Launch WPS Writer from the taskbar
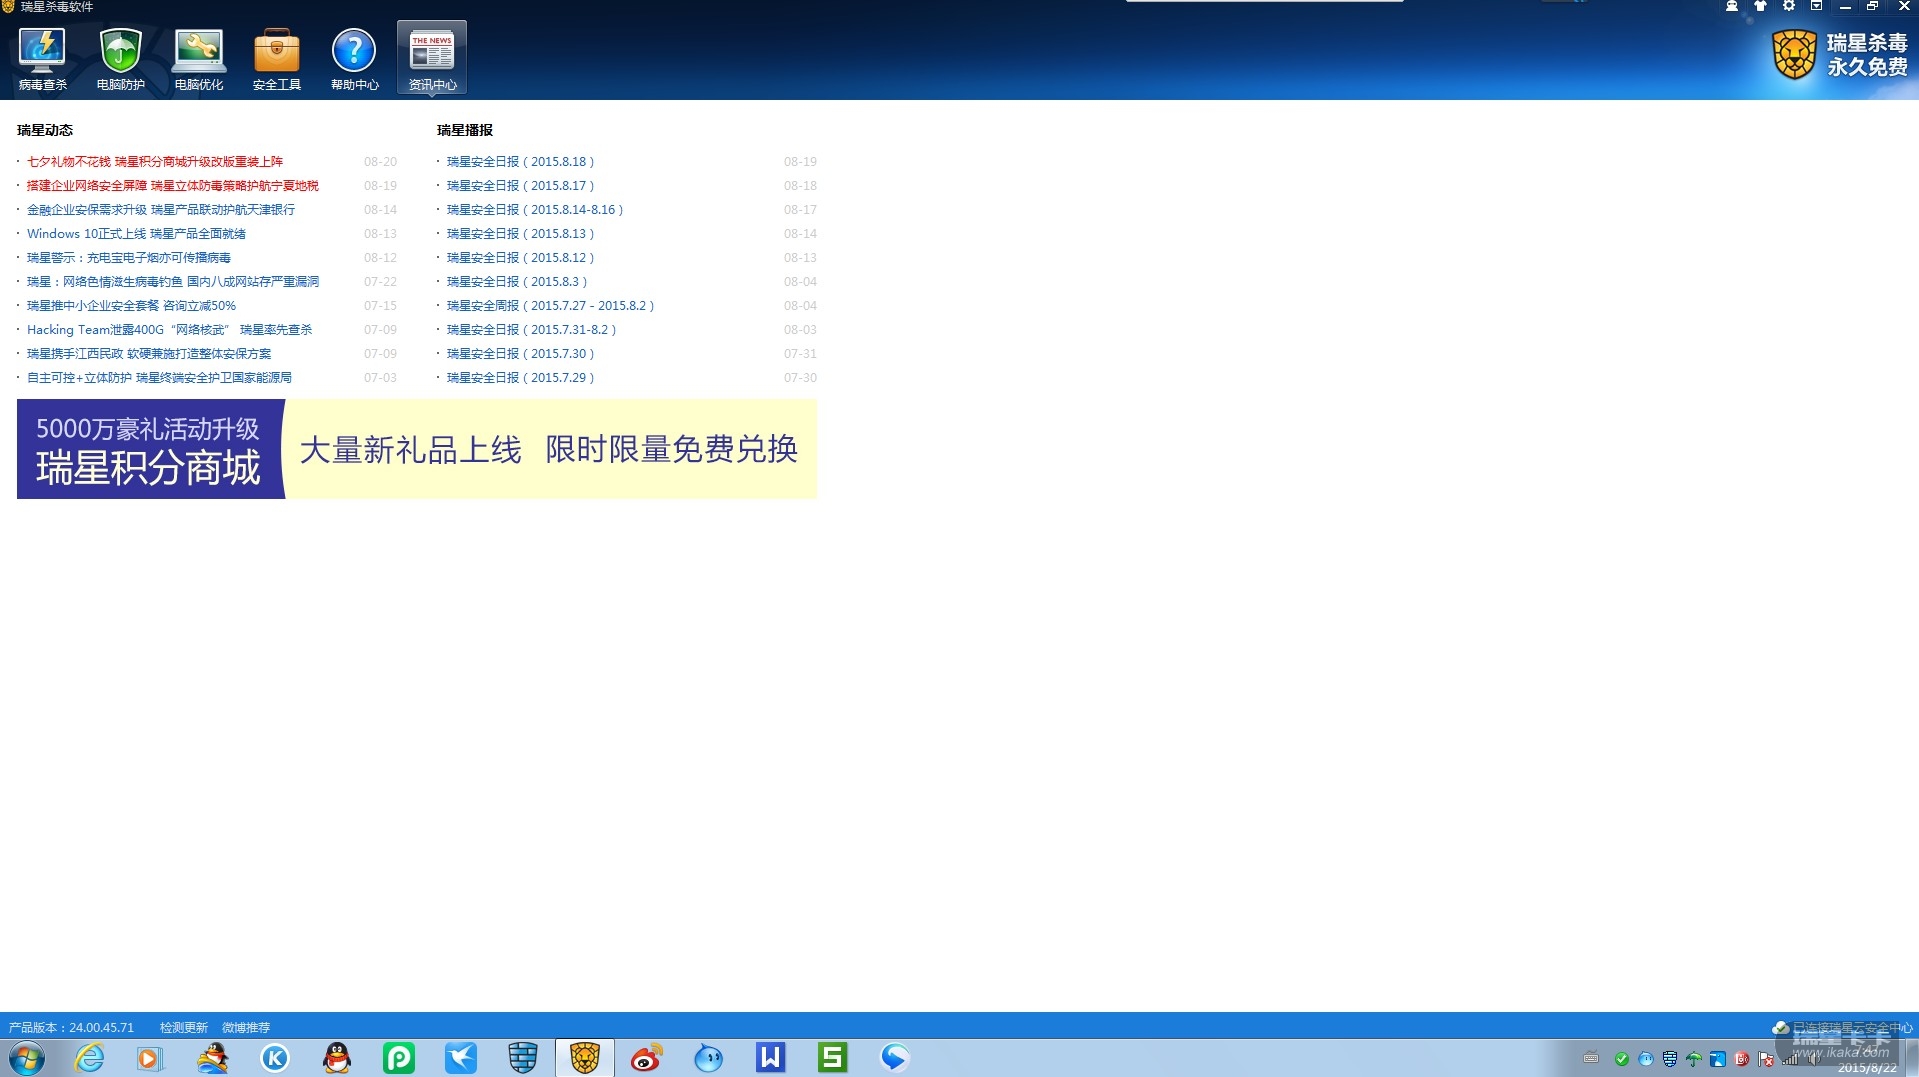Viewport: 1919px width, 1077px height. (x=771, y=1058)
